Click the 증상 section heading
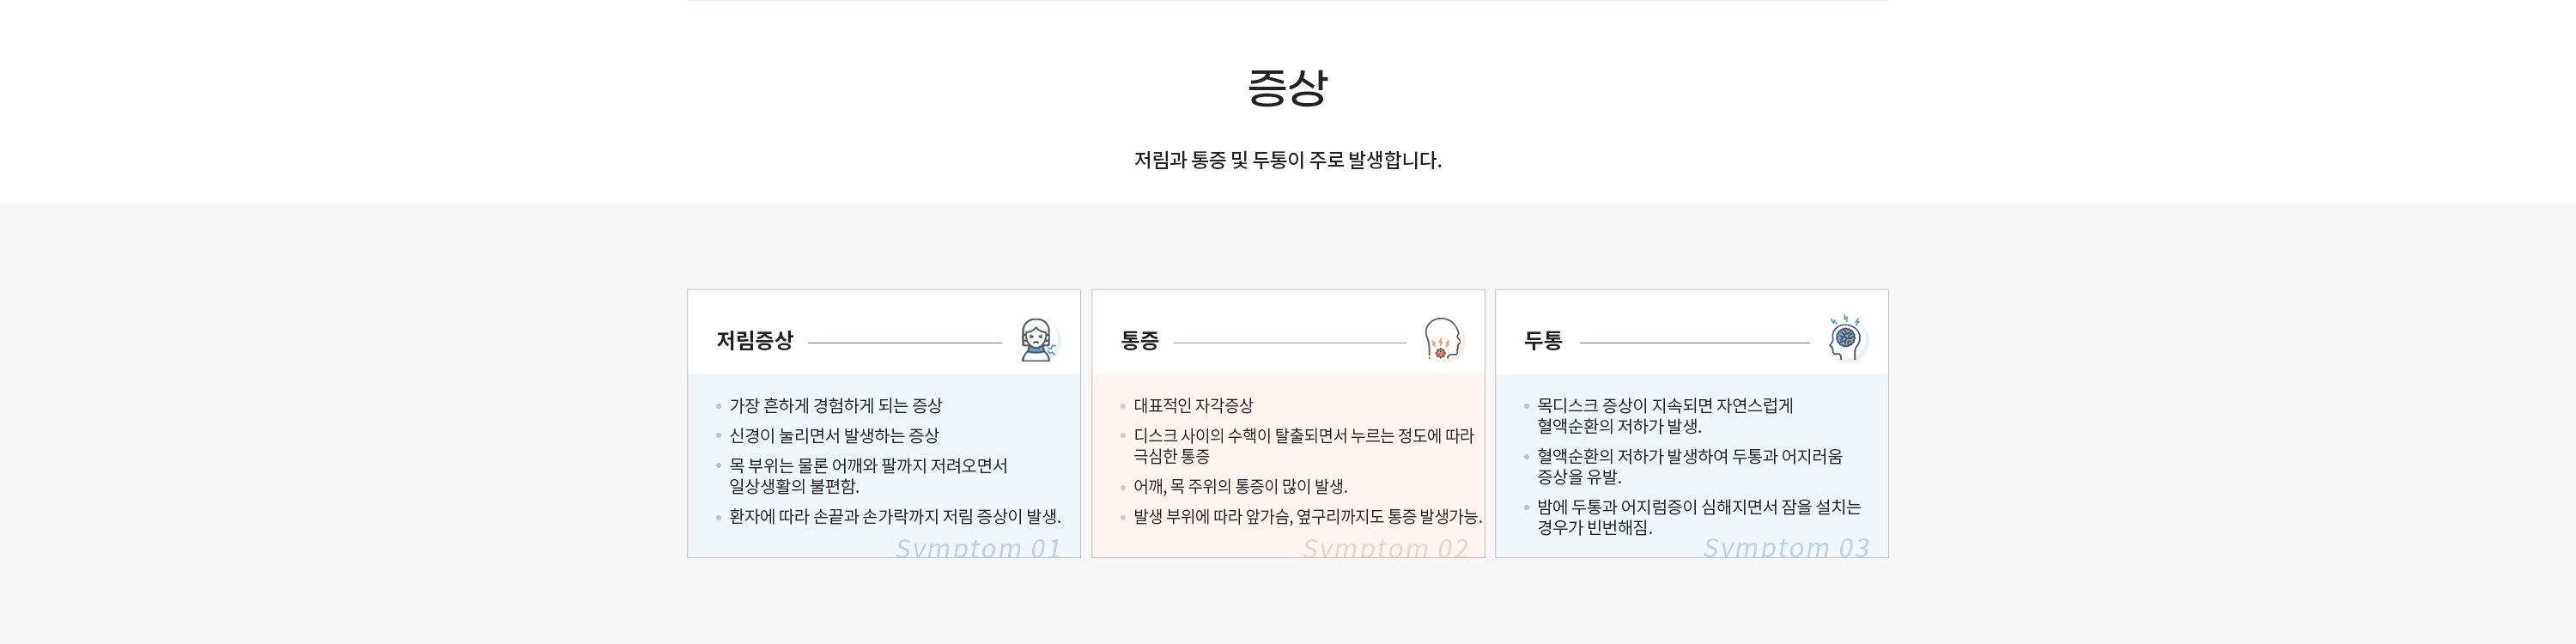The height and width of the screenshot is (644, 2576). [1287, 87]
